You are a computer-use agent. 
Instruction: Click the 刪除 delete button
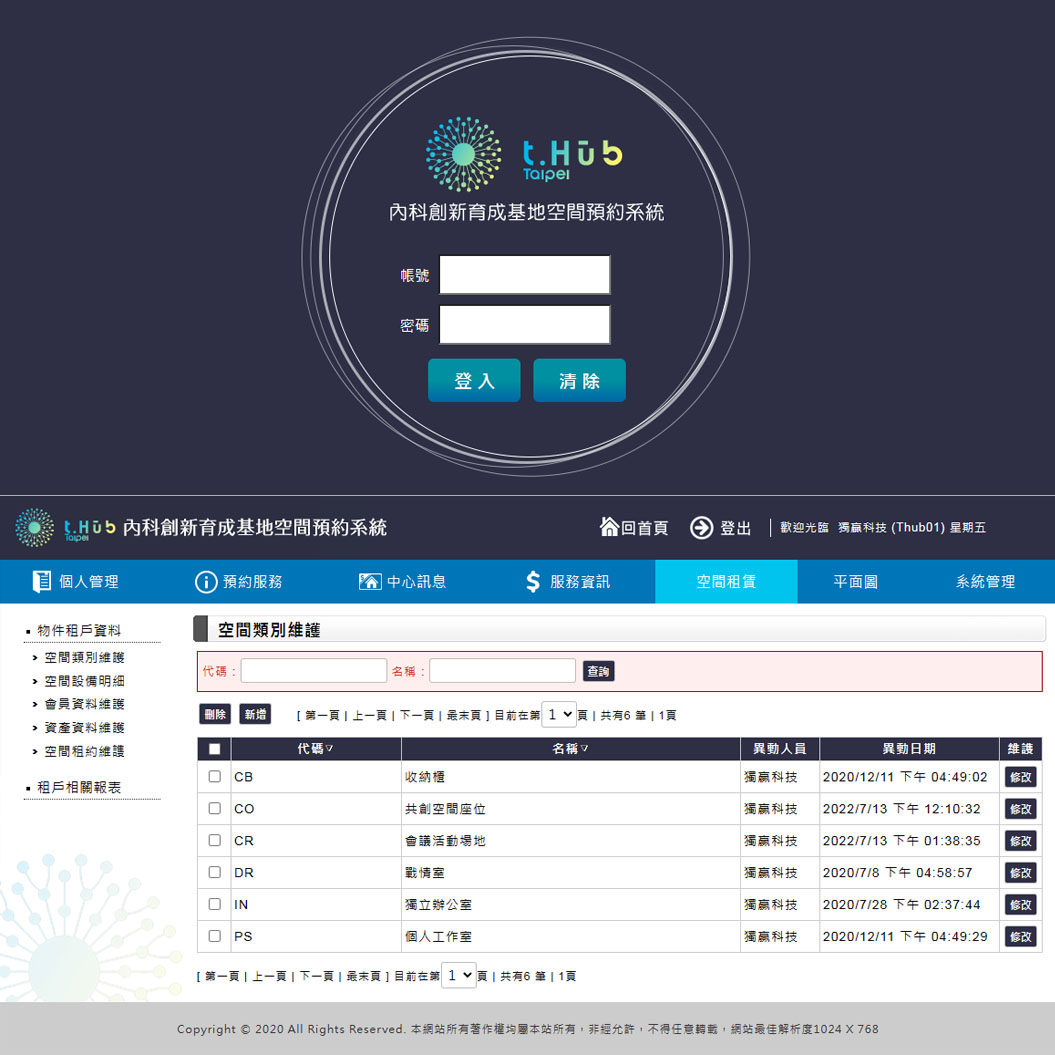pyautogui.click(x=215, y=714)
